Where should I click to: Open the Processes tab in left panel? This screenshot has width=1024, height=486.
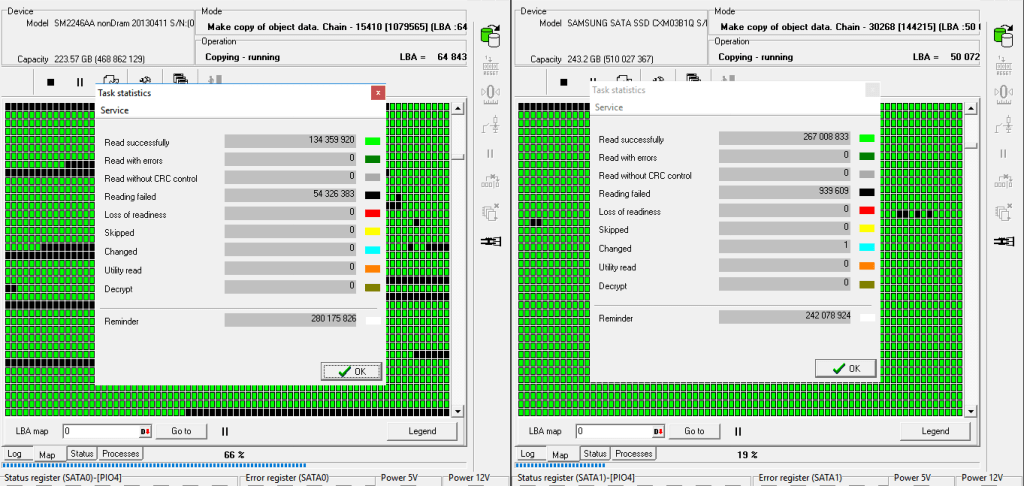click(x=120, y=454)
